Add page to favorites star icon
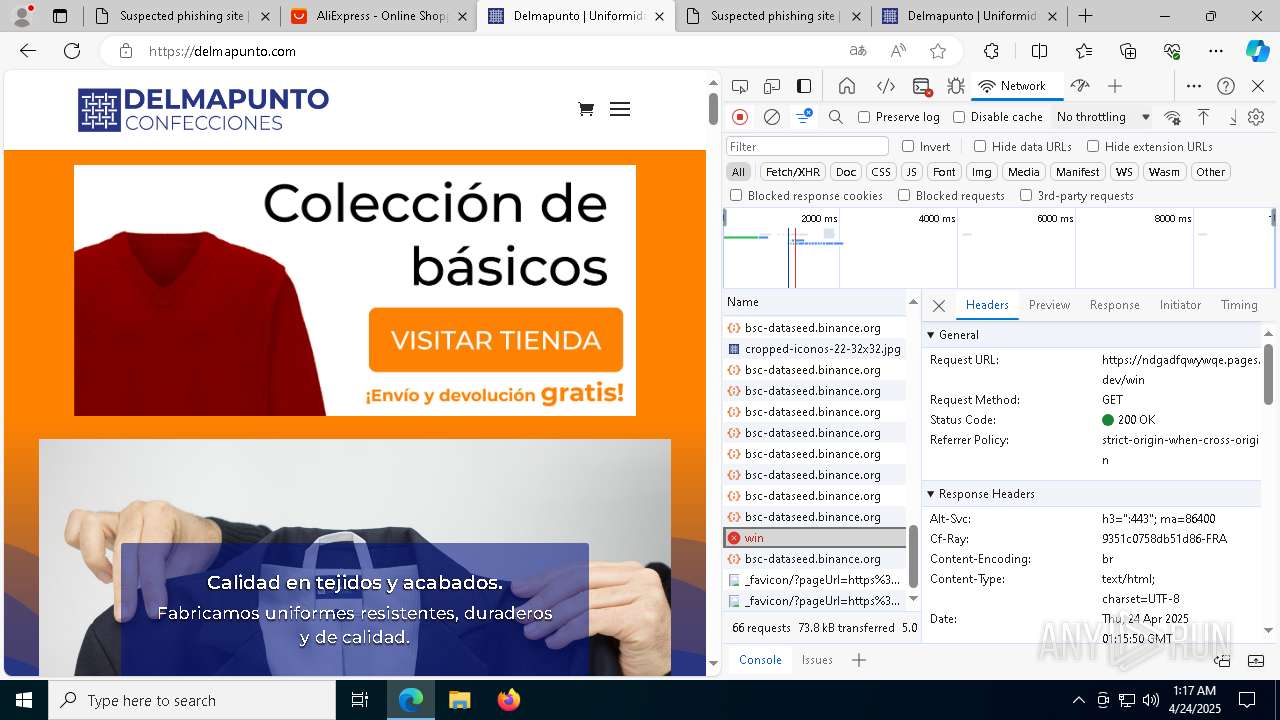 click(938, 51)
